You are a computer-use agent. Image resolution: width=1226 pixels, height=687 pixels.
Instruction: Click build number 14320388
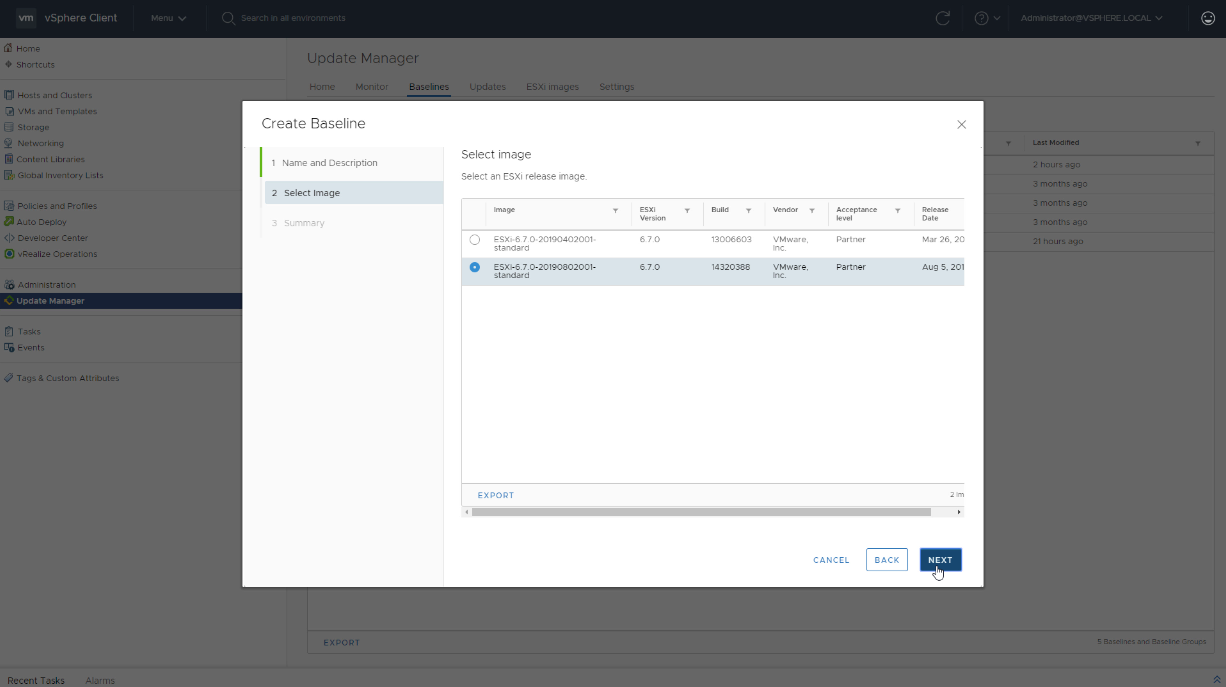(731, 267)
